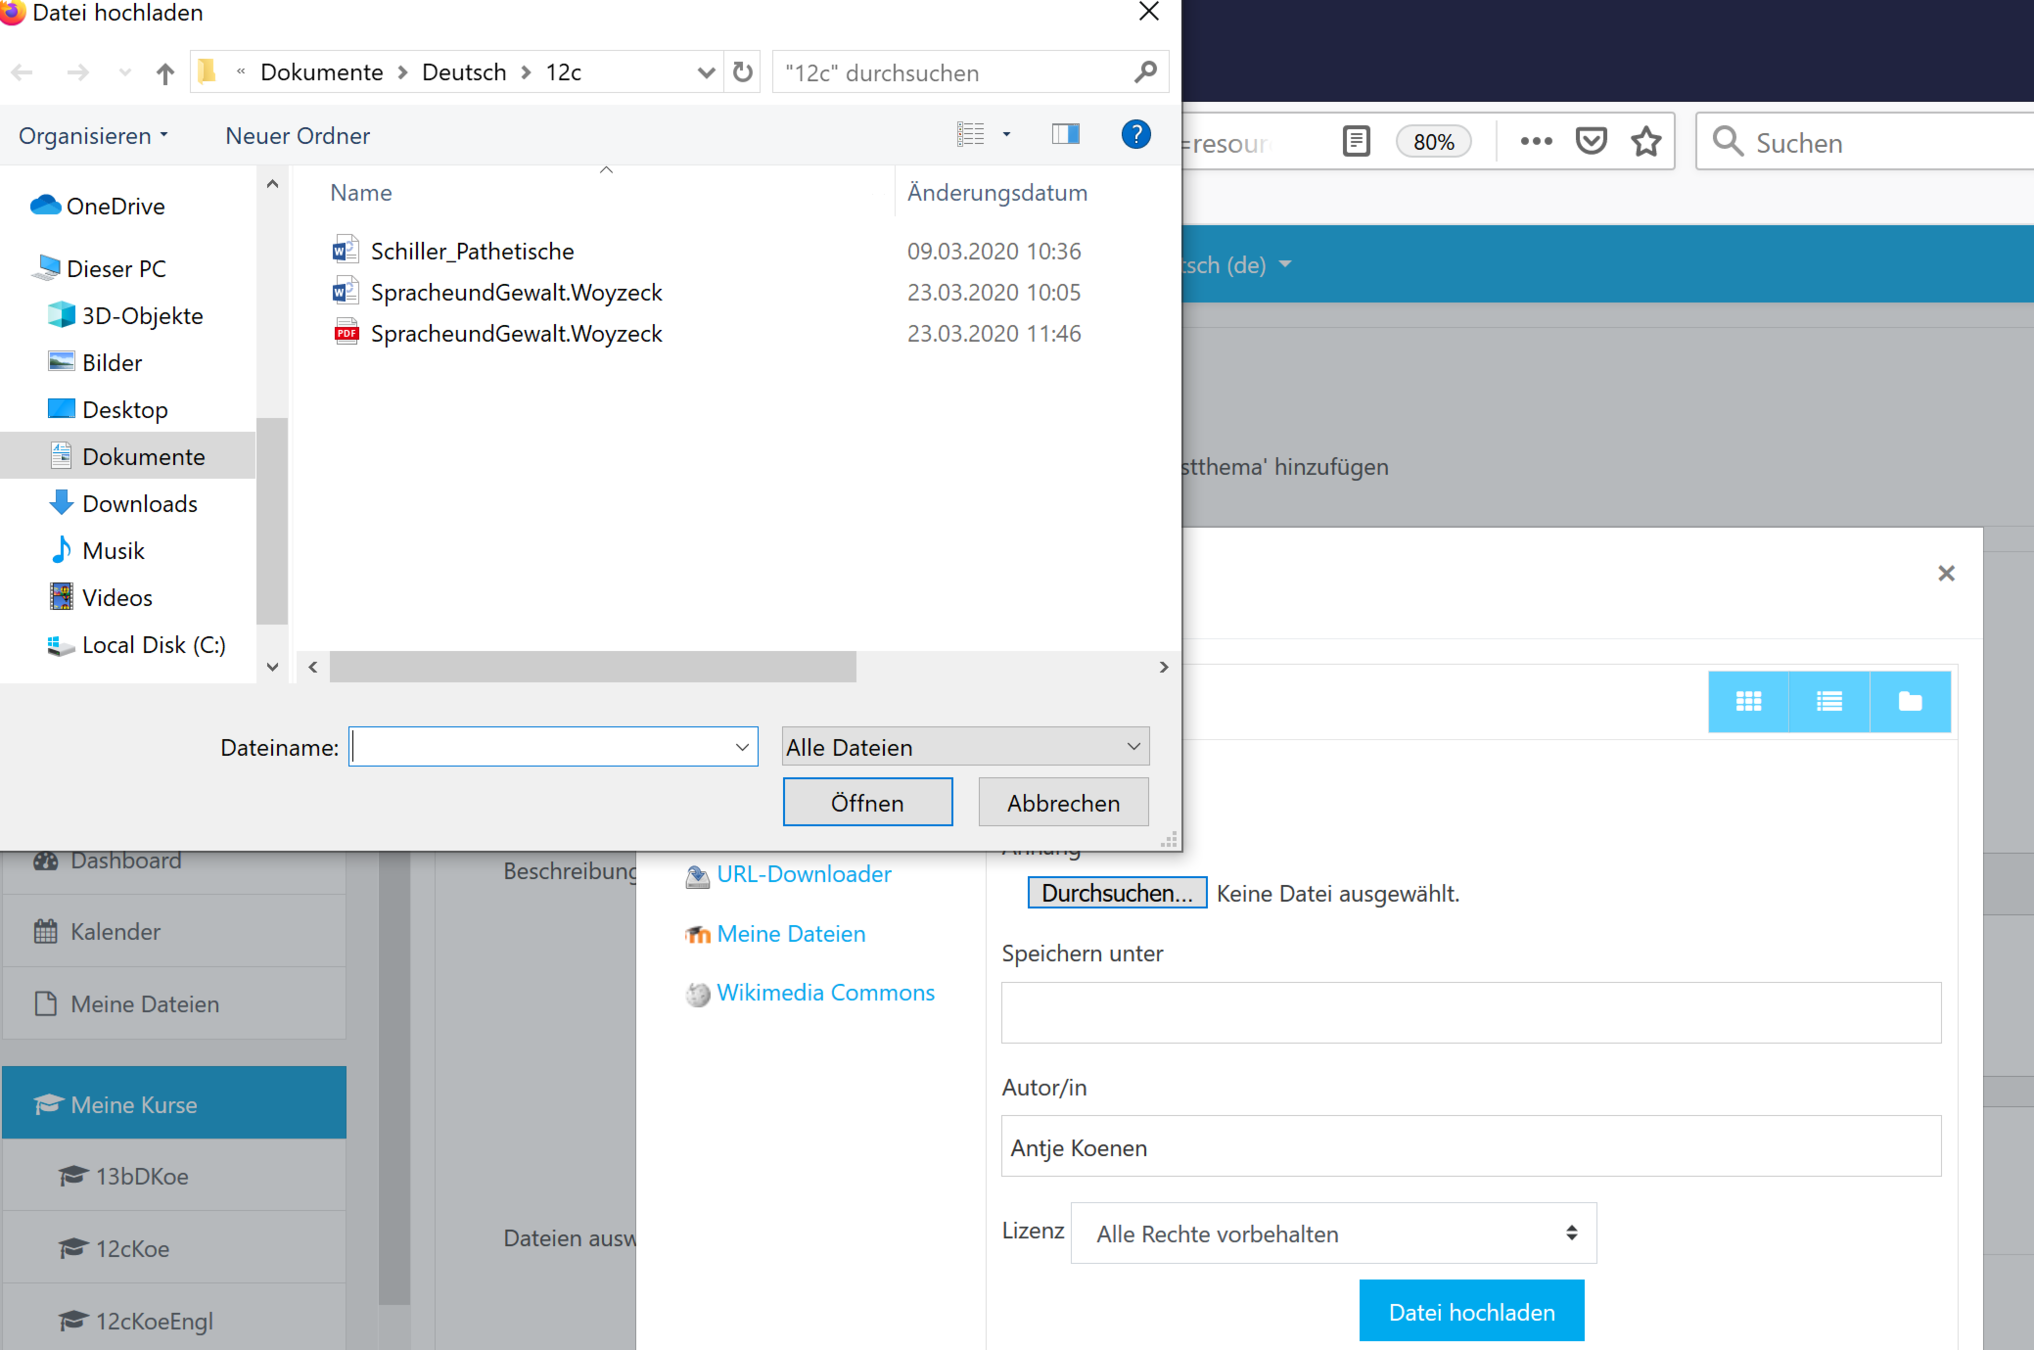Viewport: 2034px width, 1350px height.
Task: Click the Firefox bookmark star icon
Action: tap(1646, 142)
